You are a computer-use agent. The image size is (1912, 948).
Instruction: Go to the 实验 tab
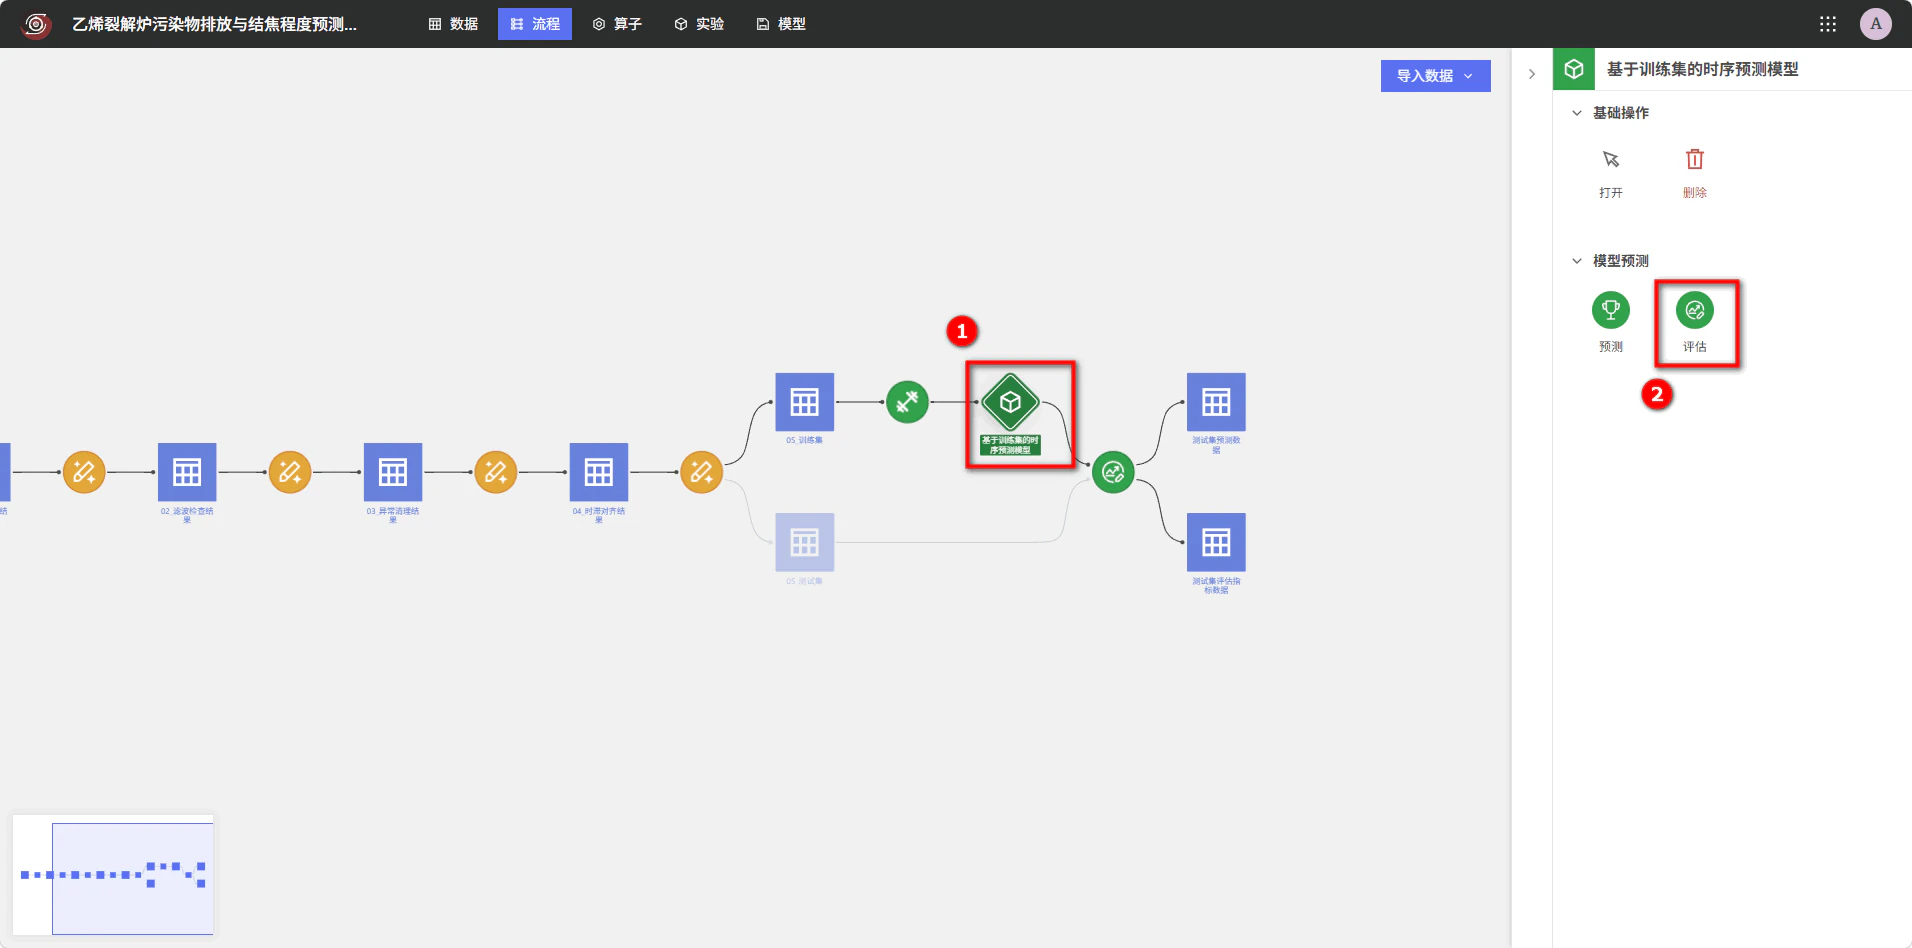coord(699,24)
